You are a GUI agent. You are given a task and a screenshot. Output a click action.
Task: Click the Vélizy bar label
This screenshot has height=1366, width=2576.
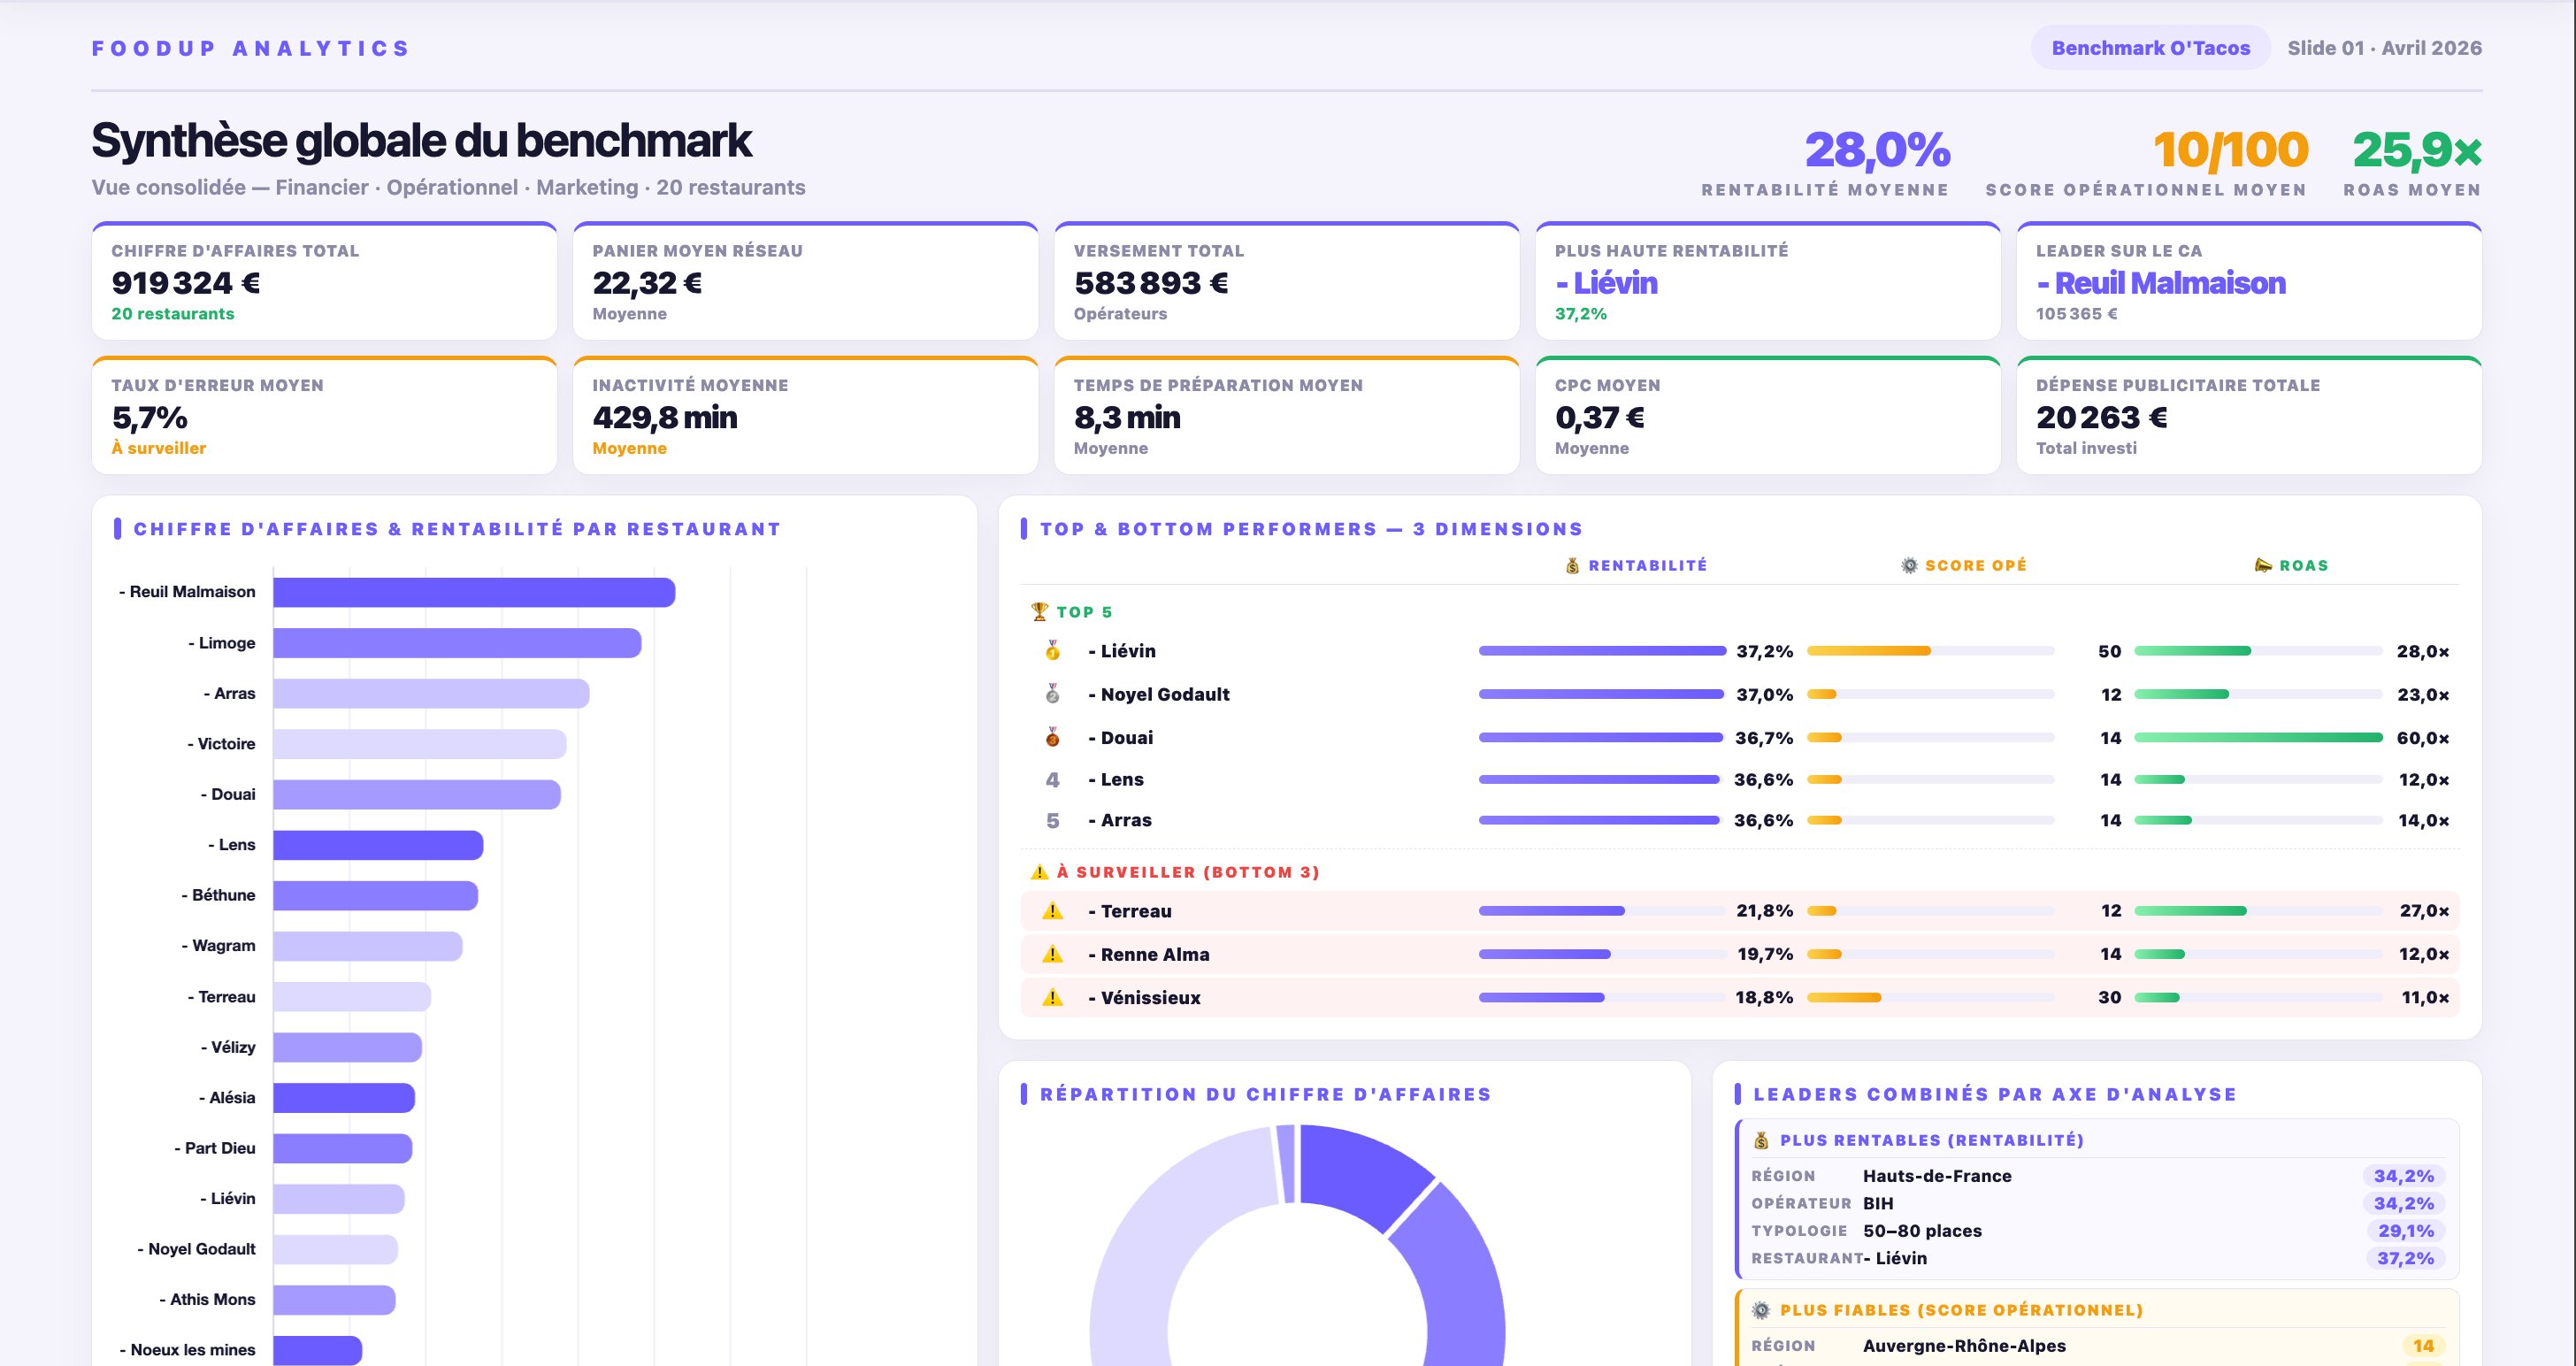tap(228, 1047)
